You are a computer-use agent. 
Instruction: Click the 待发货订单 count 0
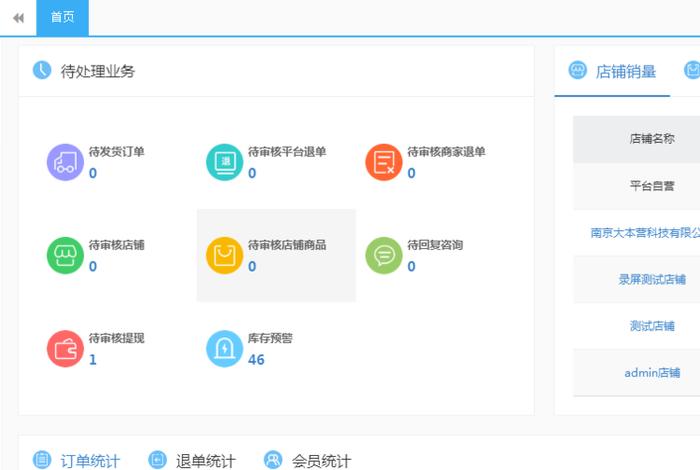93,173
